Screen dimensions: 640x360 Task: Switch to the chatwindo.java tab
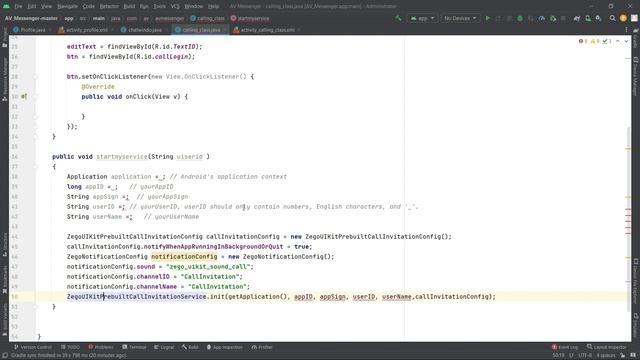pyautogui.click(x=144, y=30)
